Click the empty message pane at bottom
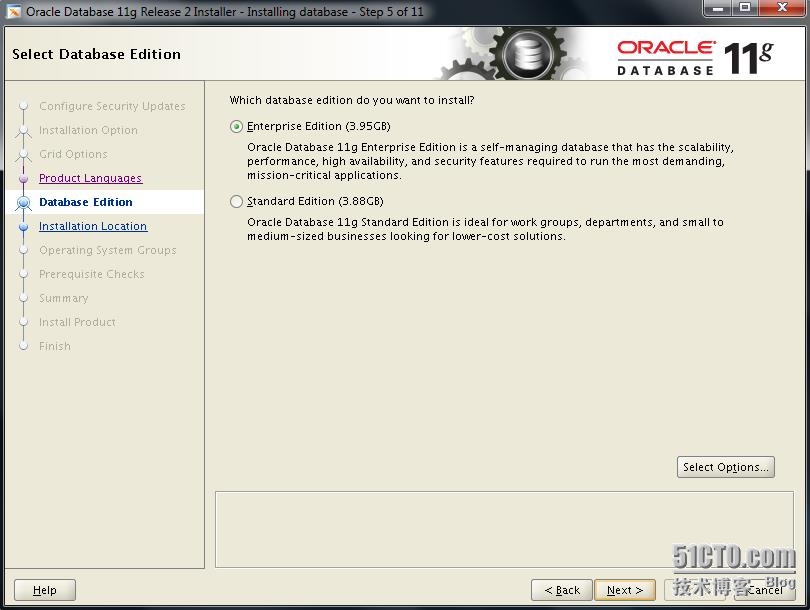810x610 pixels. pos(504,529)
